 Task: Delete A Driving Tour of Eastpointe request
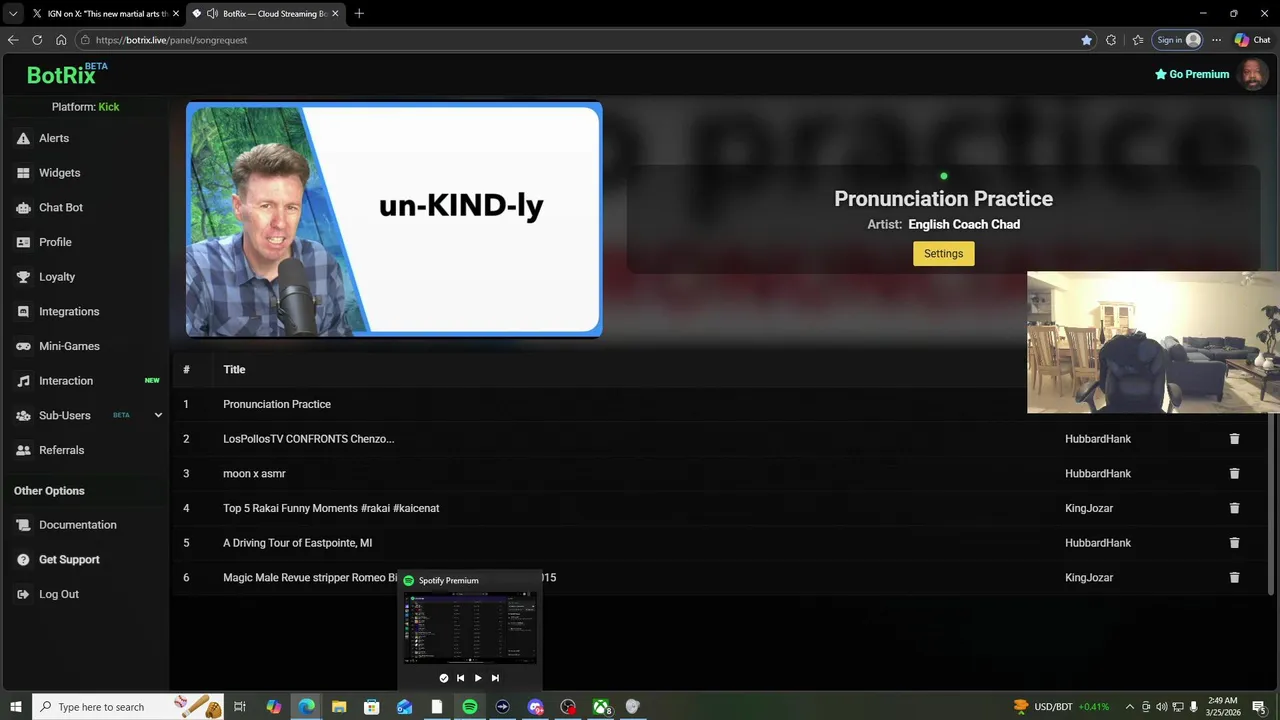click(1234, 543)
